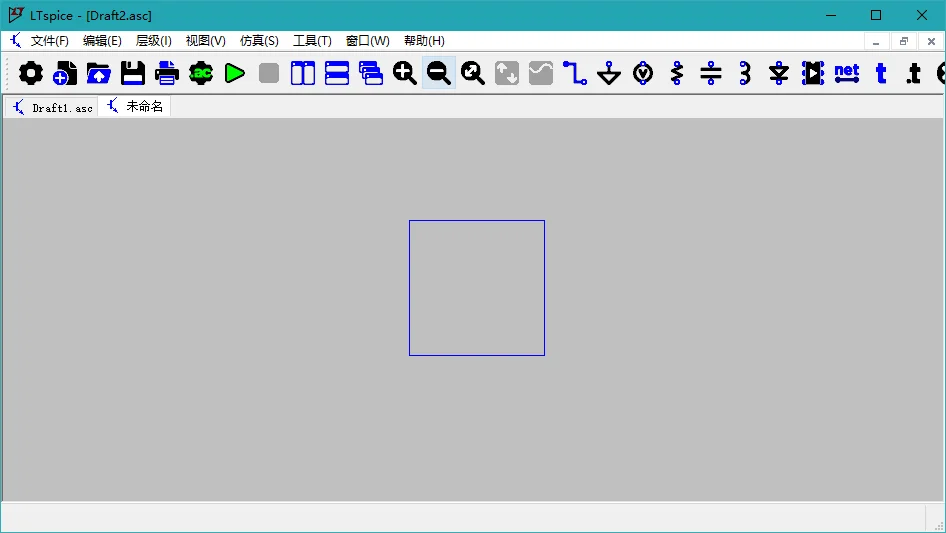Screen dimensions: 946x533
Task: Minimize the inner document window
Action: (x=876, y=42)
